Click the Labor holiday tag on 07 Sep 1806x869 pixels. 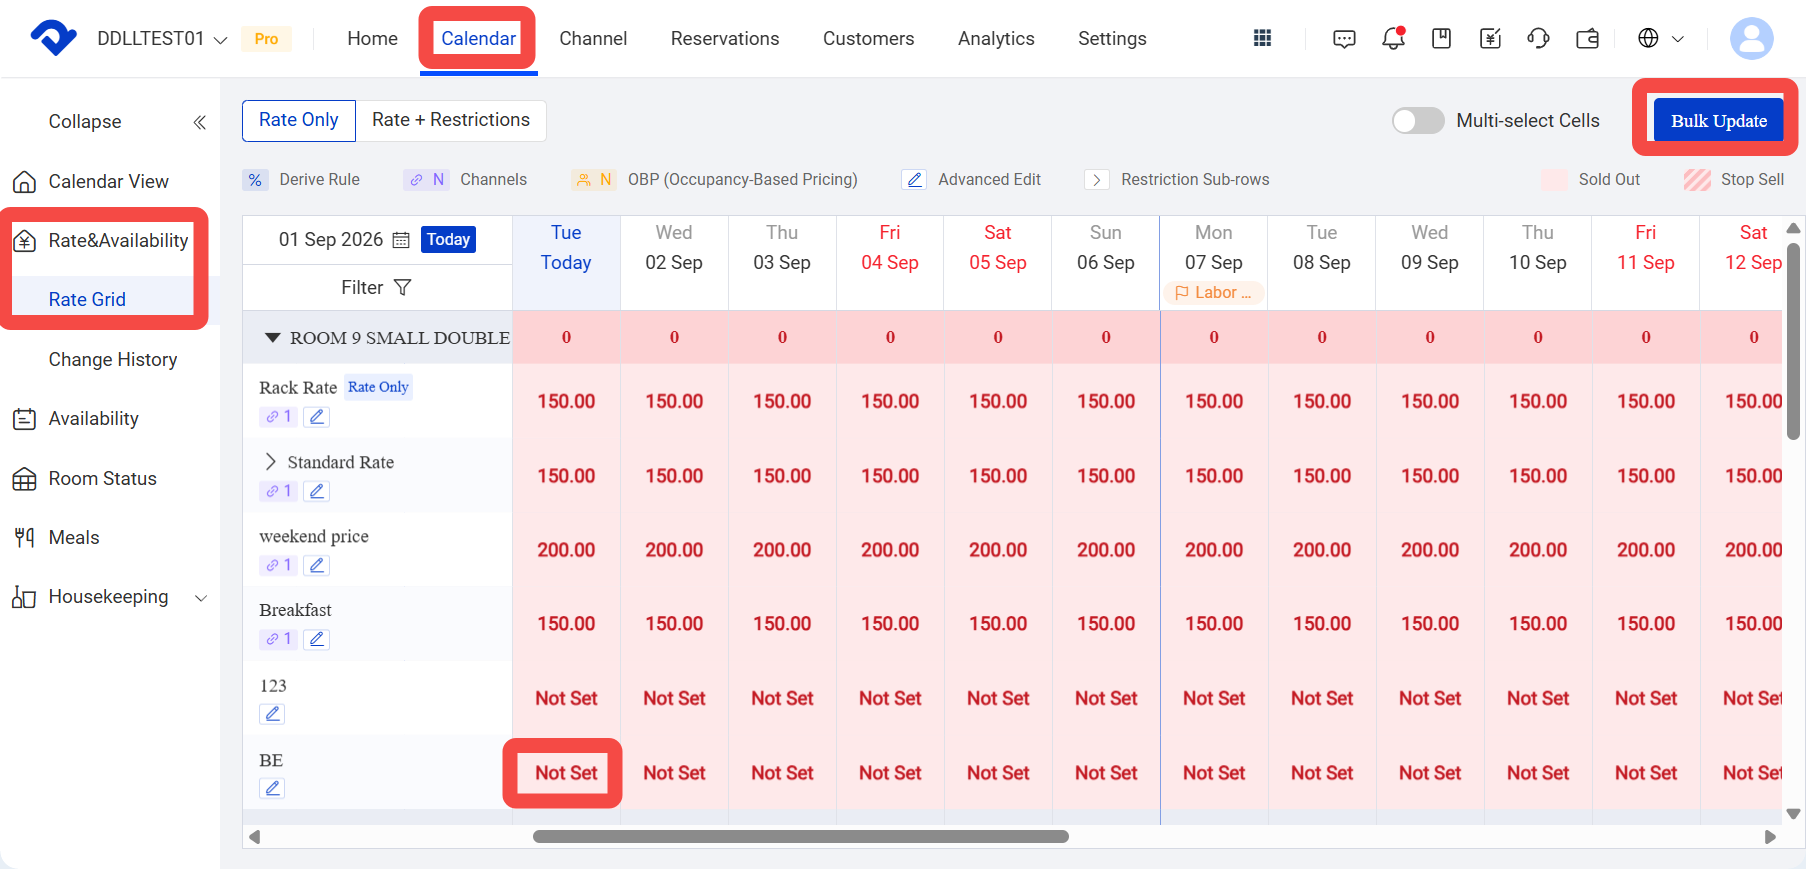click(1213, 293)
